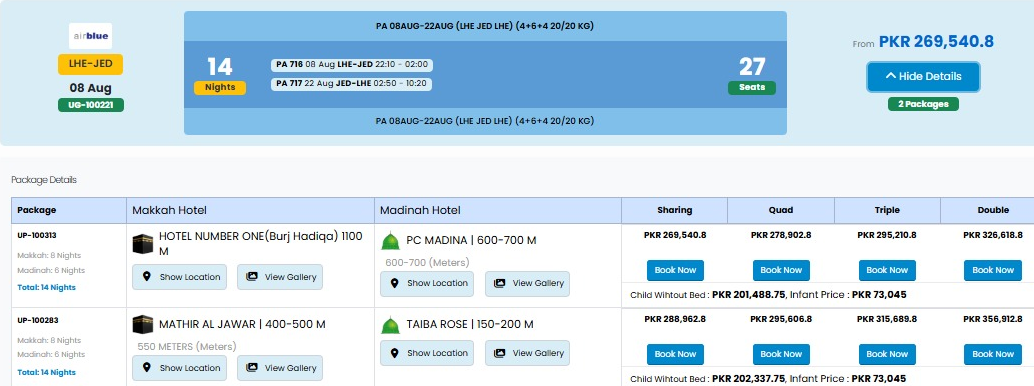
Task: Book Now the PKR 295,210.8 triple option
Action: click(x=887, y=271)
